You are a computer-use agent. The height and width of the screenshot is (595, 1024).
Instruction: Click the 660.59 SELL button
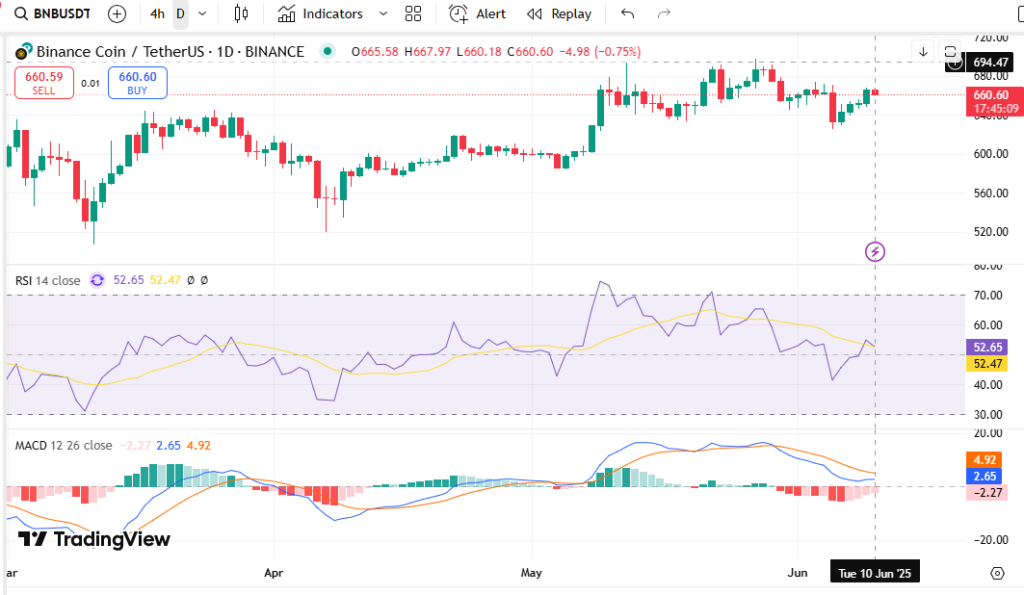pos(44,83)
